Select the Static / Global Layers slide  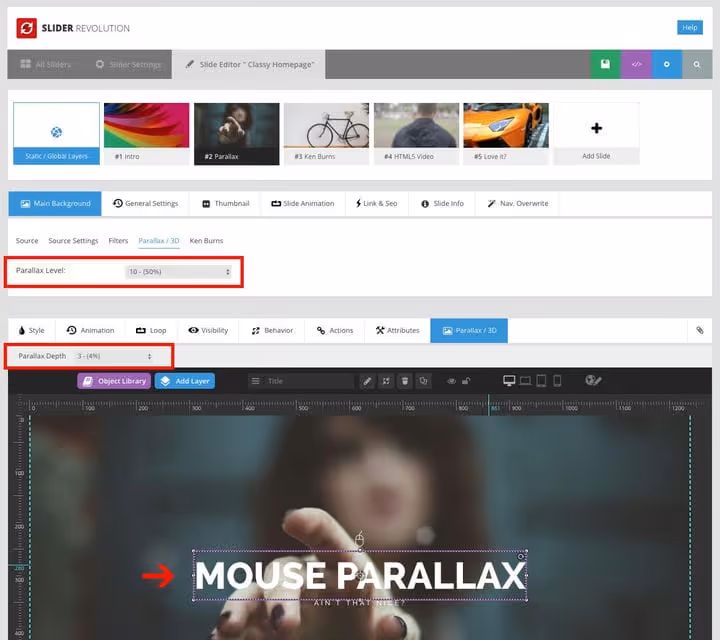pyautogui.click(x=56, y=133)
